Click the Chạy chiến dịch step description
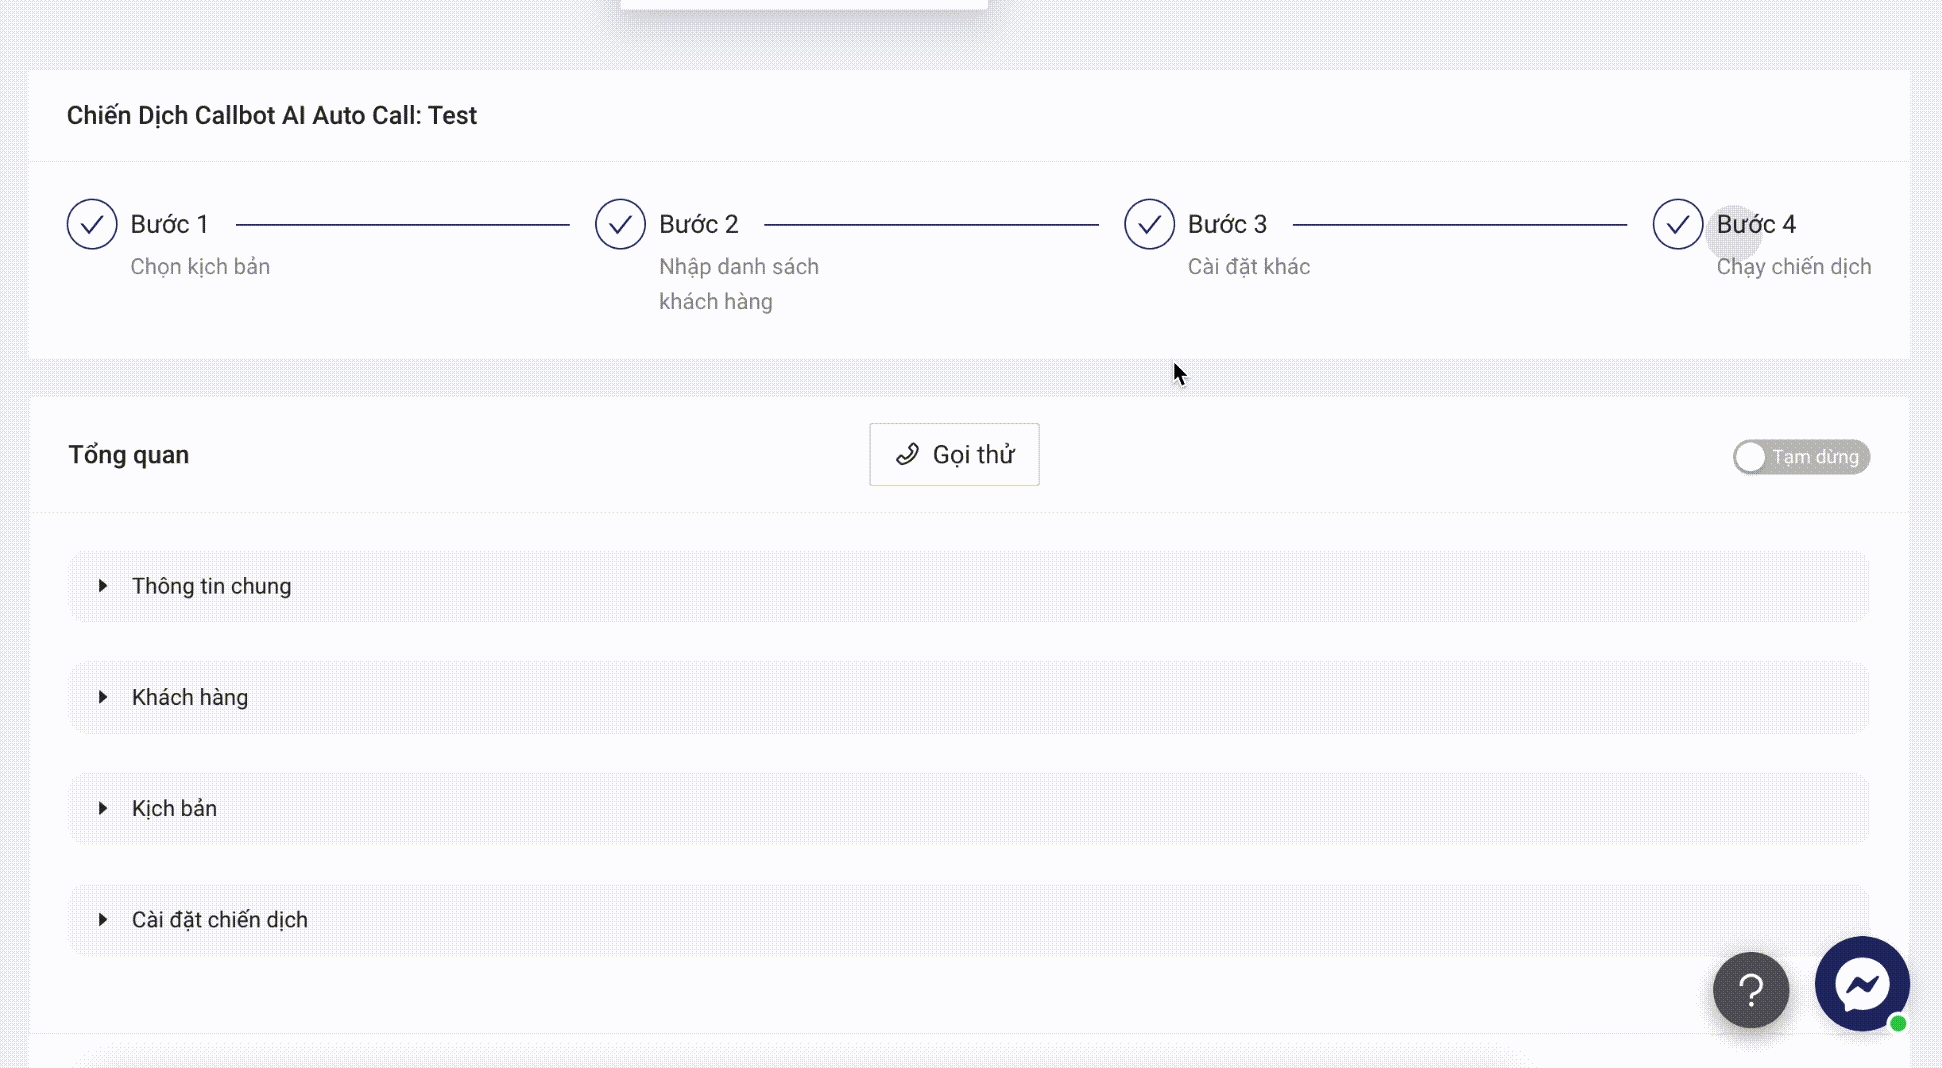Image resolution: width=1942 pixels, height=1068 pixels. point(1793,267)
